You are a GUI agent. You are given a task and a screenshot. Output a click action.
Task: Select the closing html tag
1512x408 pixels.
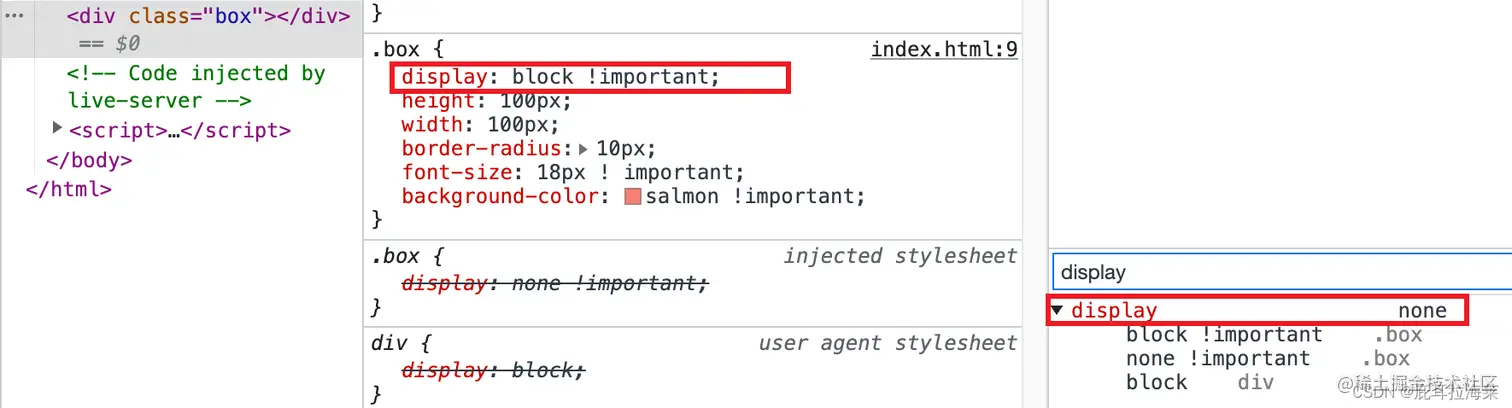click(x=69, y=189)
